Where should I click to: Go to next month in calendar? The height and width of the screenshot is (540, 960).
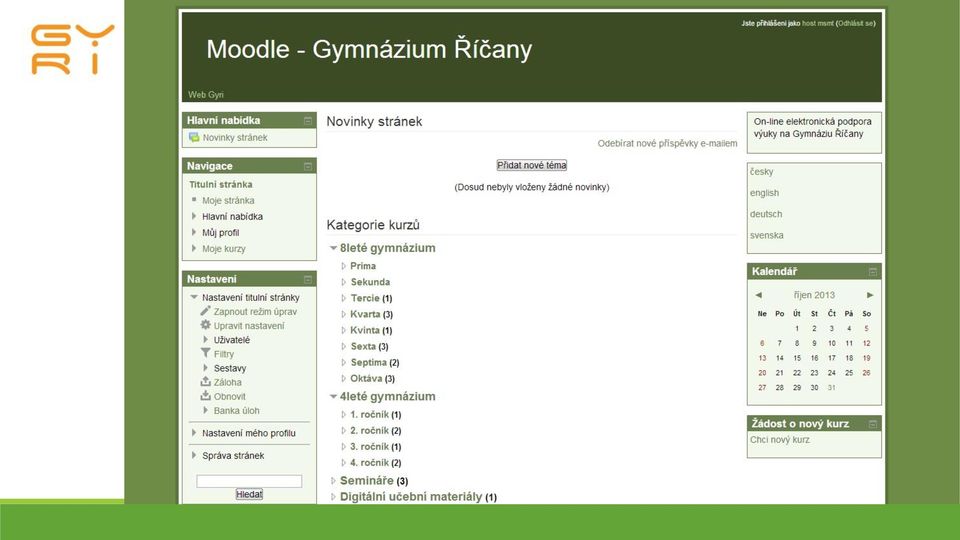[x=870, y=295]
